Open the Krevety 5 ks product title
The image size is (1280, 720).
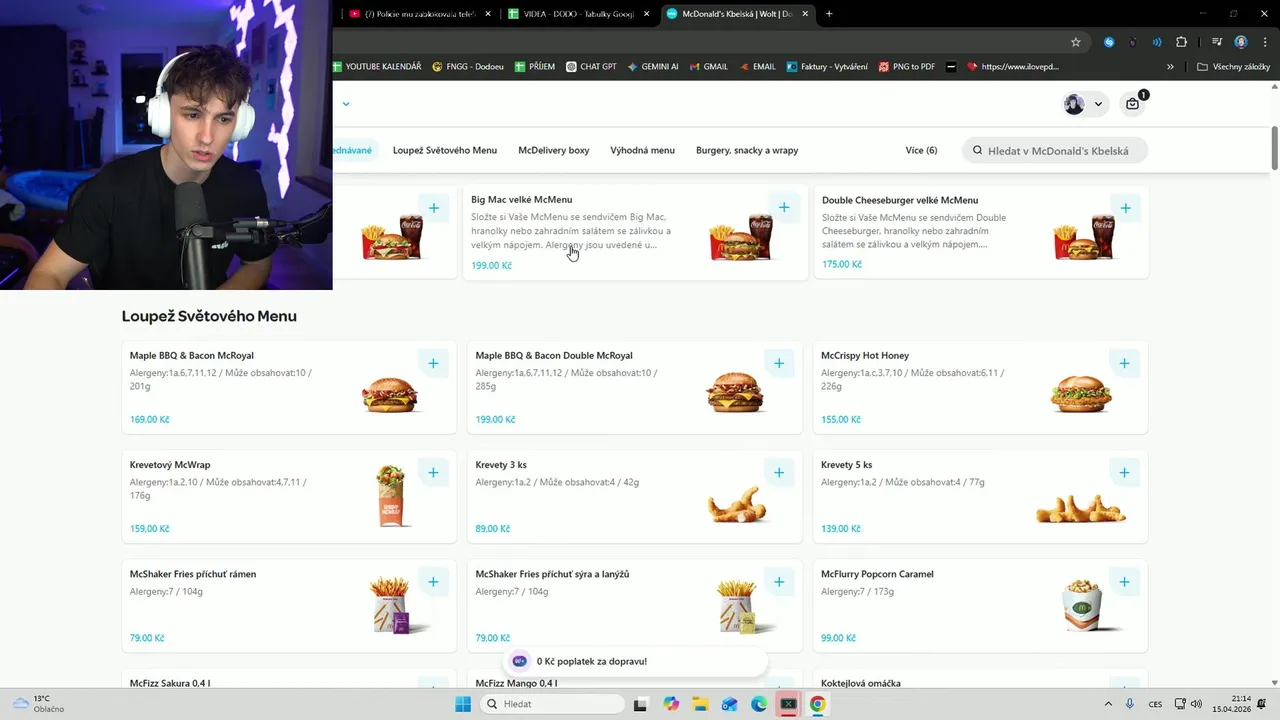click(x=846, y=465)
